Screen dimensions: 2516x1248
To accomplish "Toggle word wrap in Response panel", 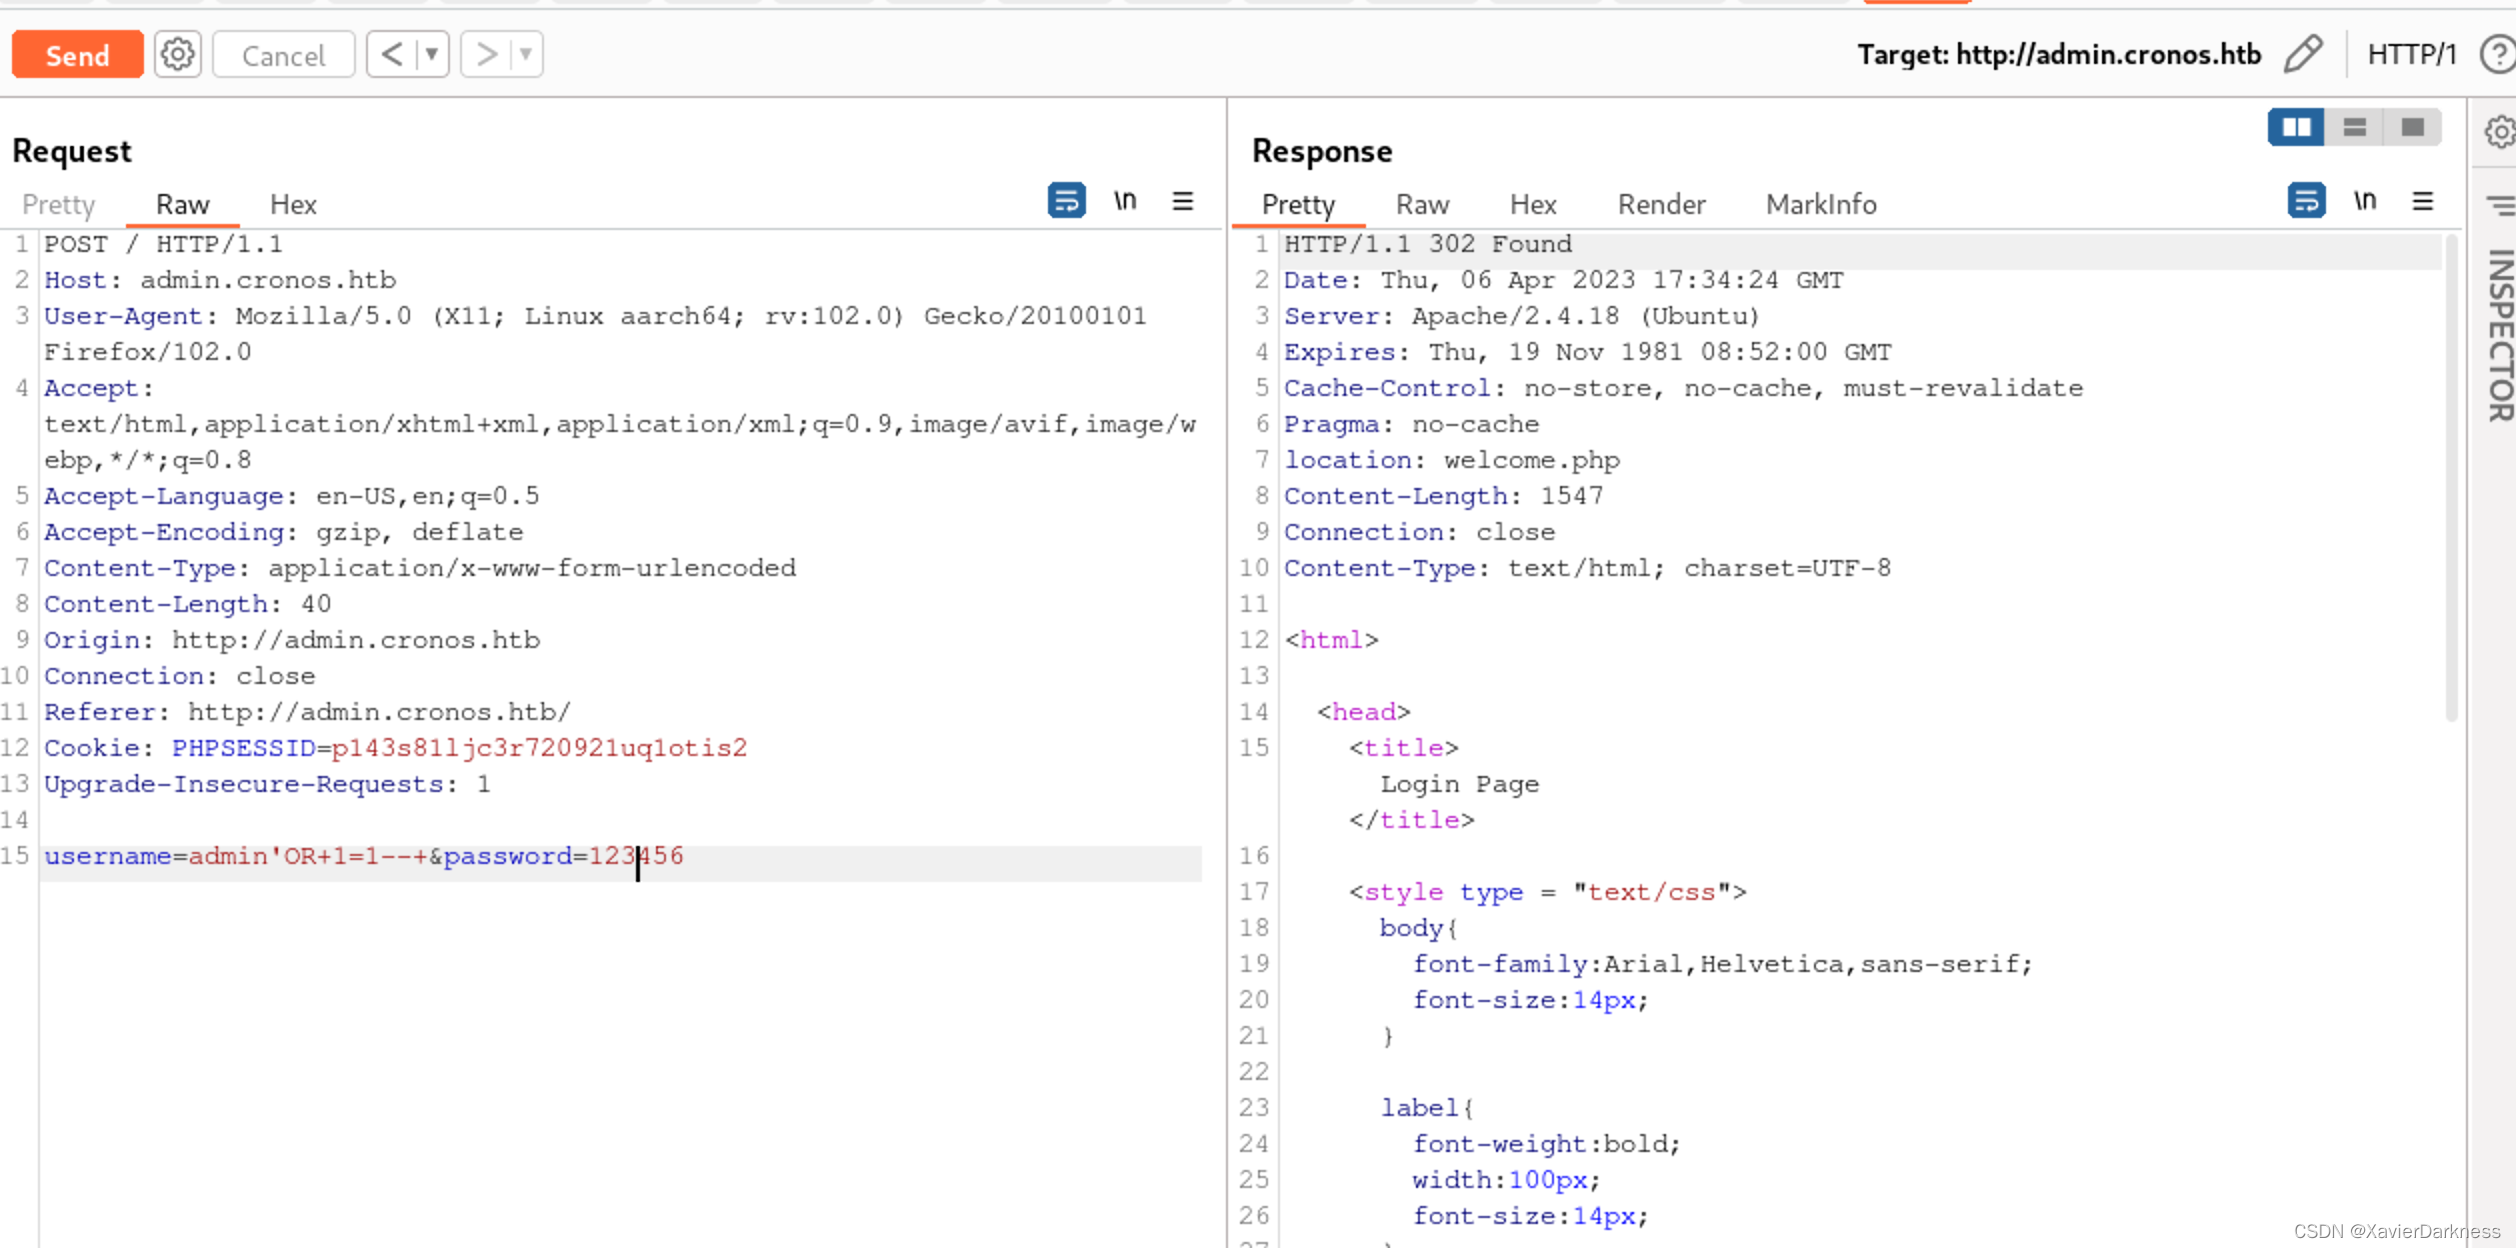I will [x=2306, y=200].
